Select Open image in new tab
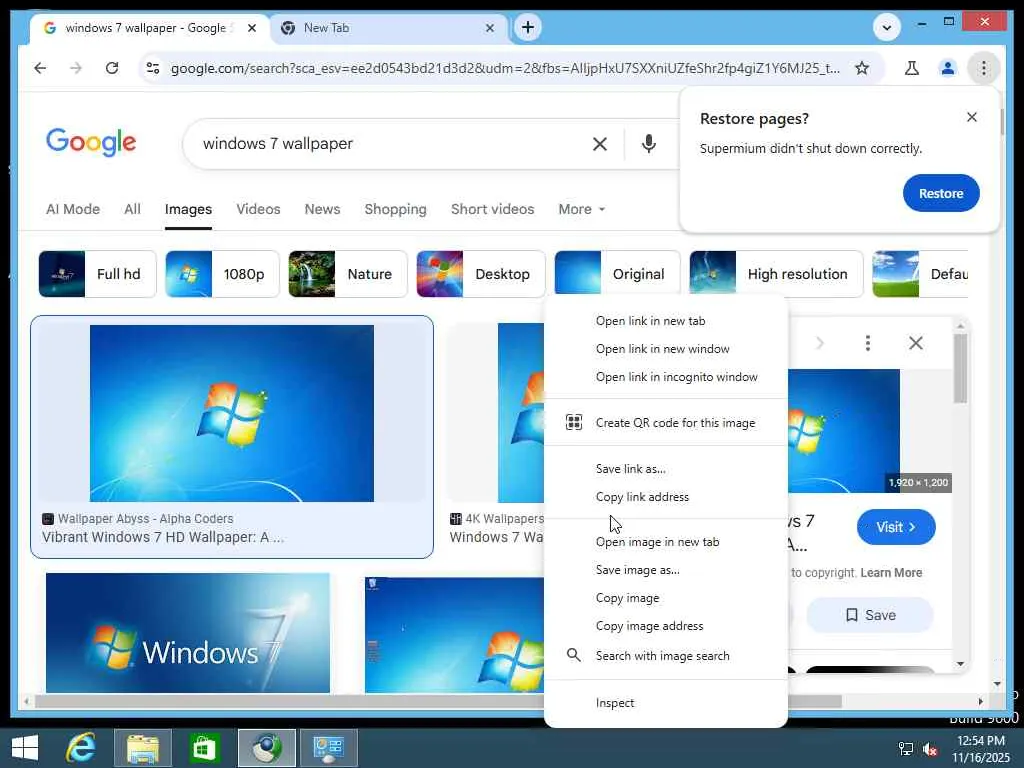 (x=665, y=542)
